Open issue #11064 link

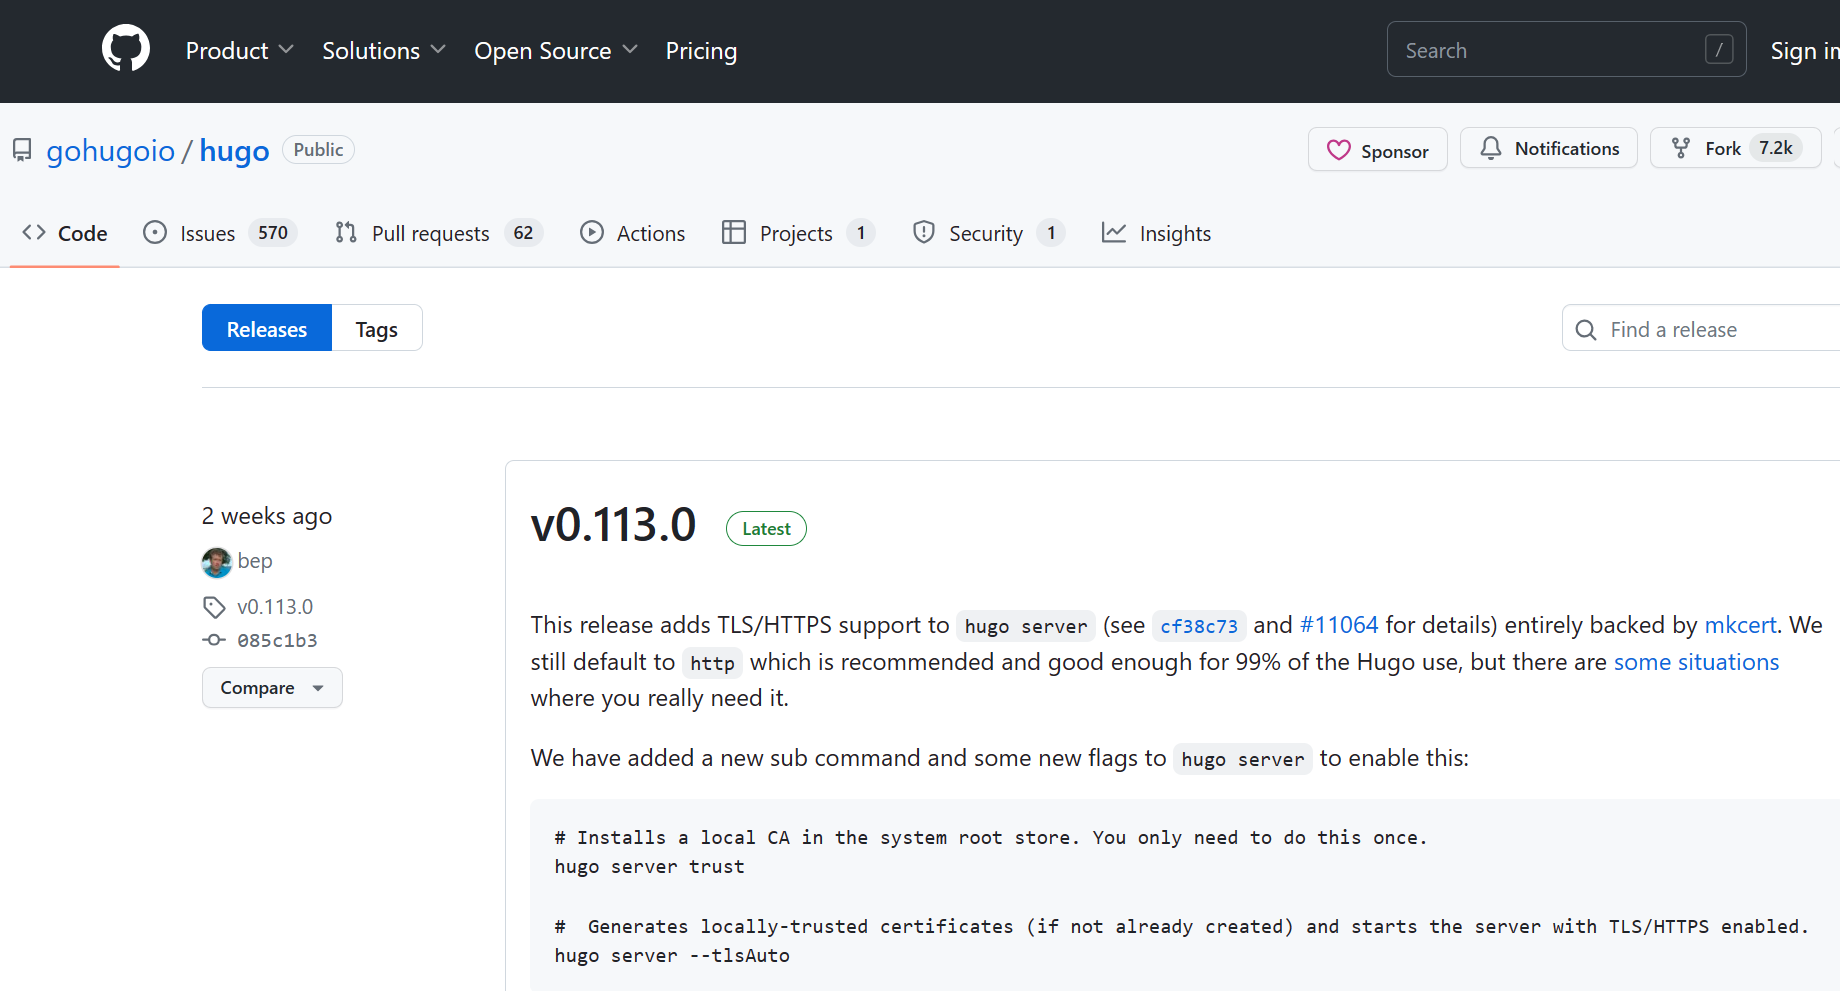click(x=1338, y=625)
